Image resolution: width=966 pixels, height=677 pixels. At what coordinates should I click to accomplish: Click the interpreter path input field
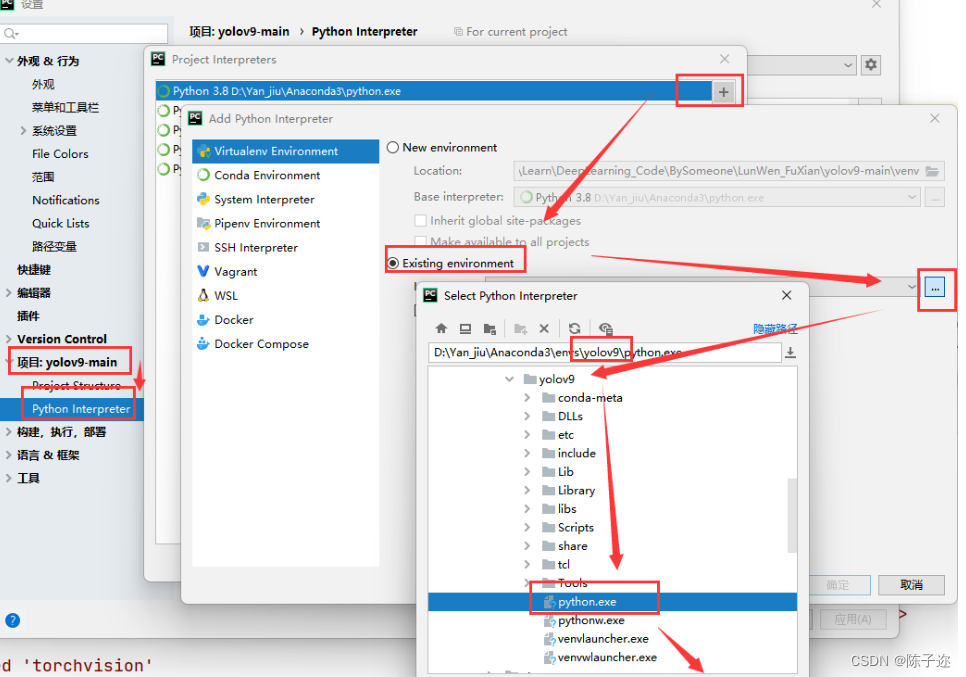(x=604, y=352)
